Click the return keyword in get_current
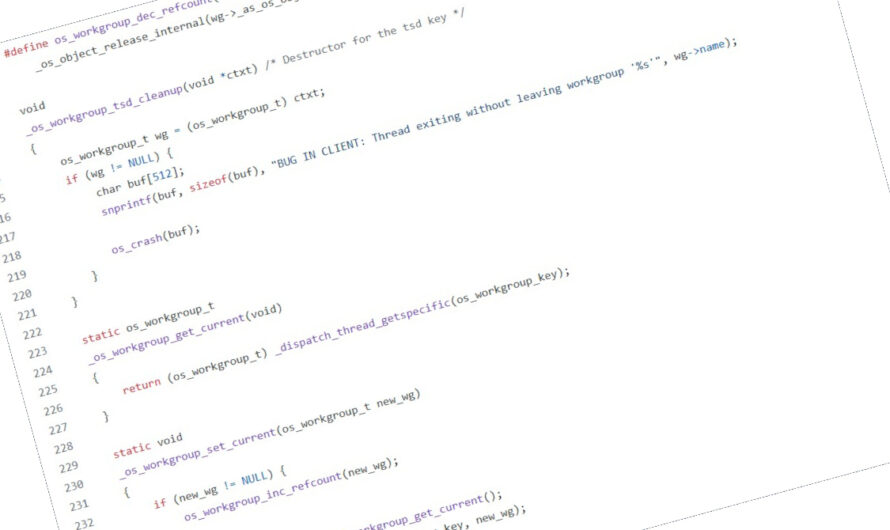Viewport: 890px width, 530px height. click(142, 383)
